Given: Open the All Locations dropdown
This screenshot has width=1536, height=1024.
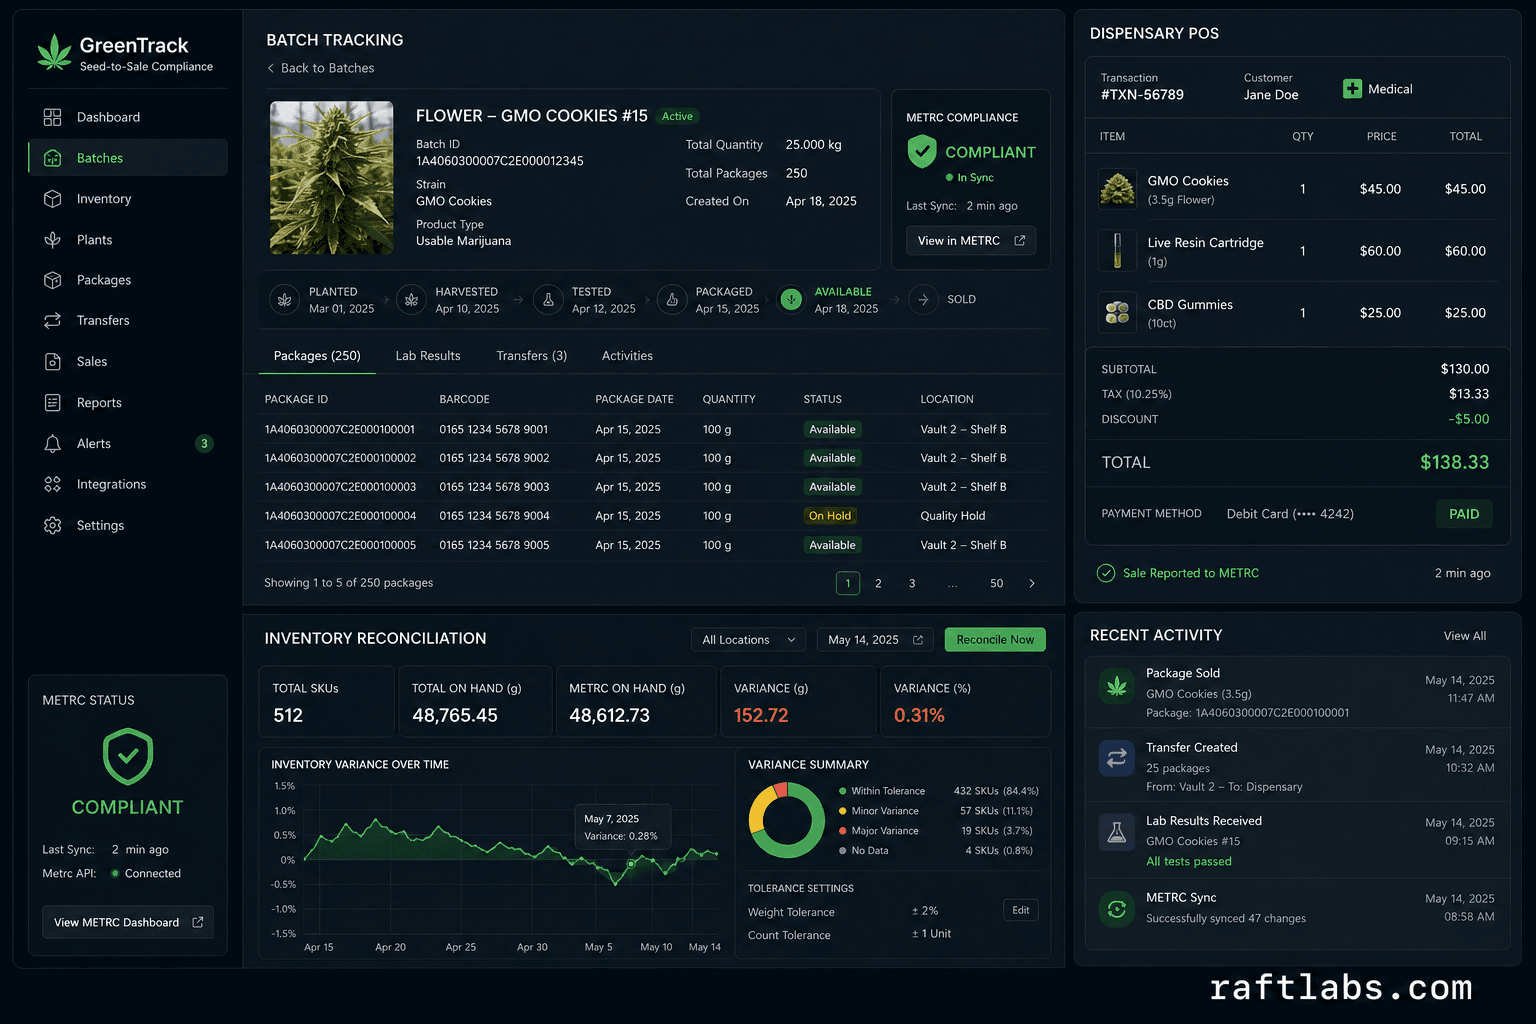Looking at the screenshot, I should [x=748, y=640].
